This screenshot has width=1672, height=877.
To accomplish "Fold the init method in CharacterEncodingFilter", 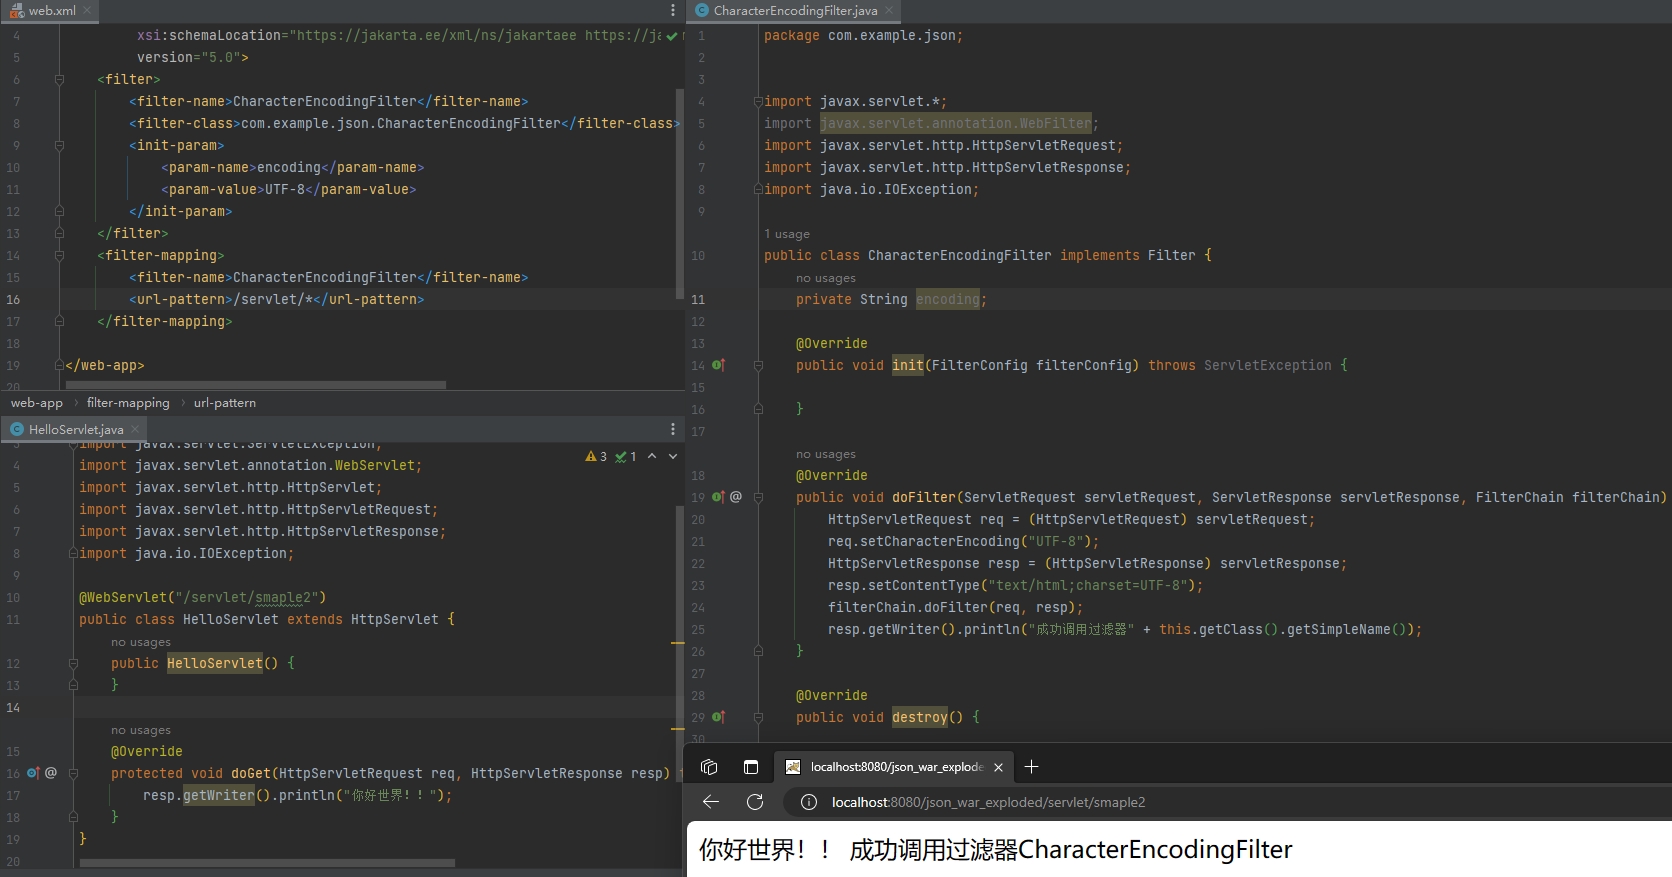I will [758, 365].
